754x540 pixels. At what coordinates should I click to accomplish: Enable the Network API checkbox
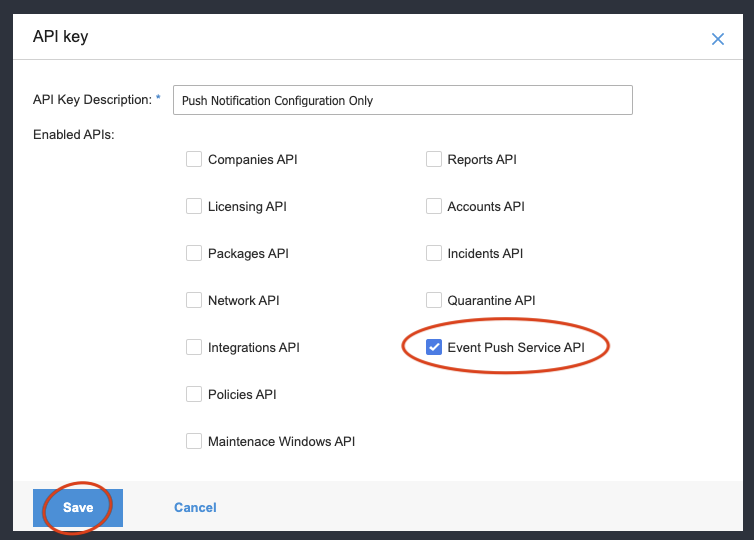tap(194, 300)
